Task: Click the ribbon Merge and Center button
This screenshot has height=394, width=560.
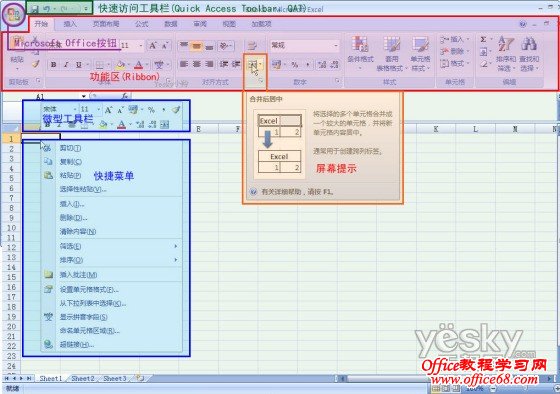Action: [x=253, y=65]
